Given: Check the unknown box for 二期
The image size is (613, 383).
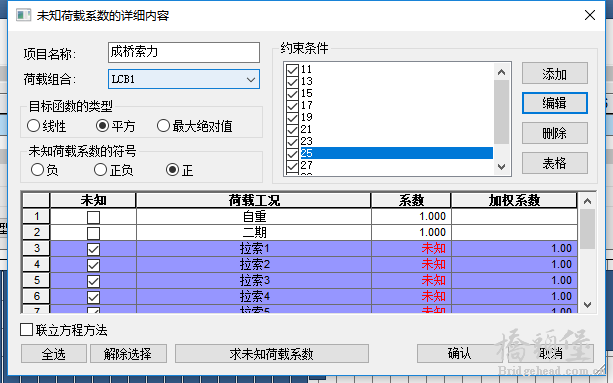Looking at the screenshot, I should click(93, 233).
